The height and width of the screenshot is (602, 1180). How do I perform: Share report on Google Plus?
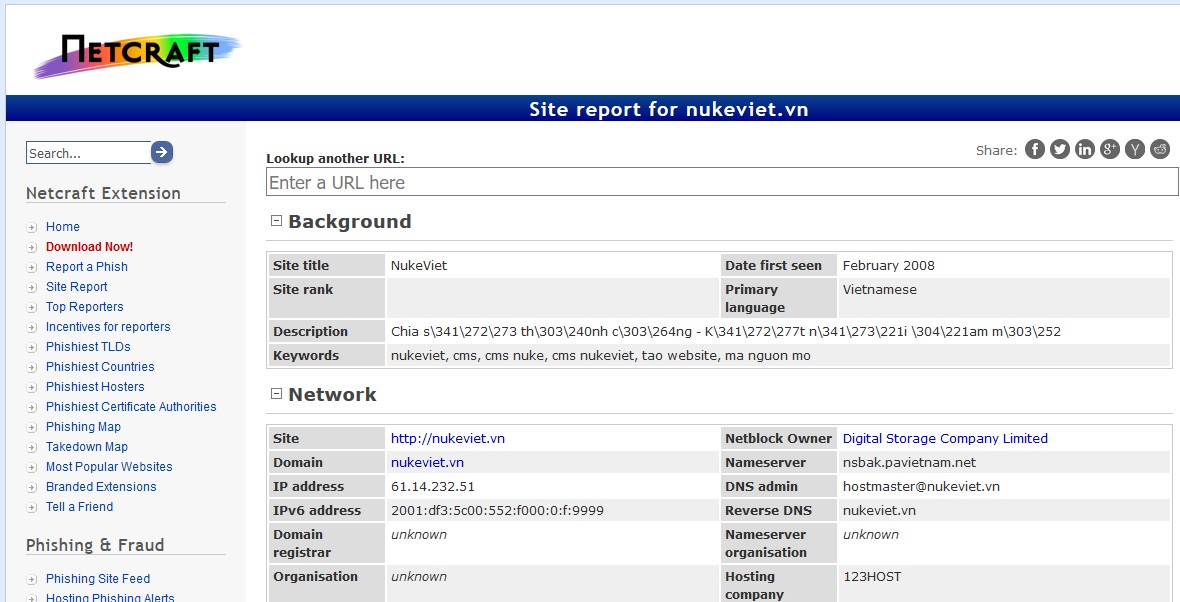click(x=1110, y=149)
